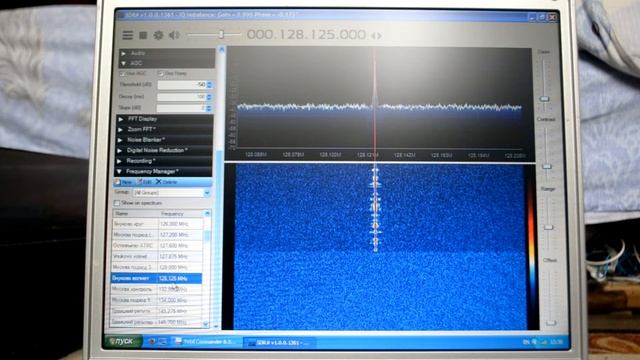
Task: Click the taskbar clock
Action: pos(557,342)
